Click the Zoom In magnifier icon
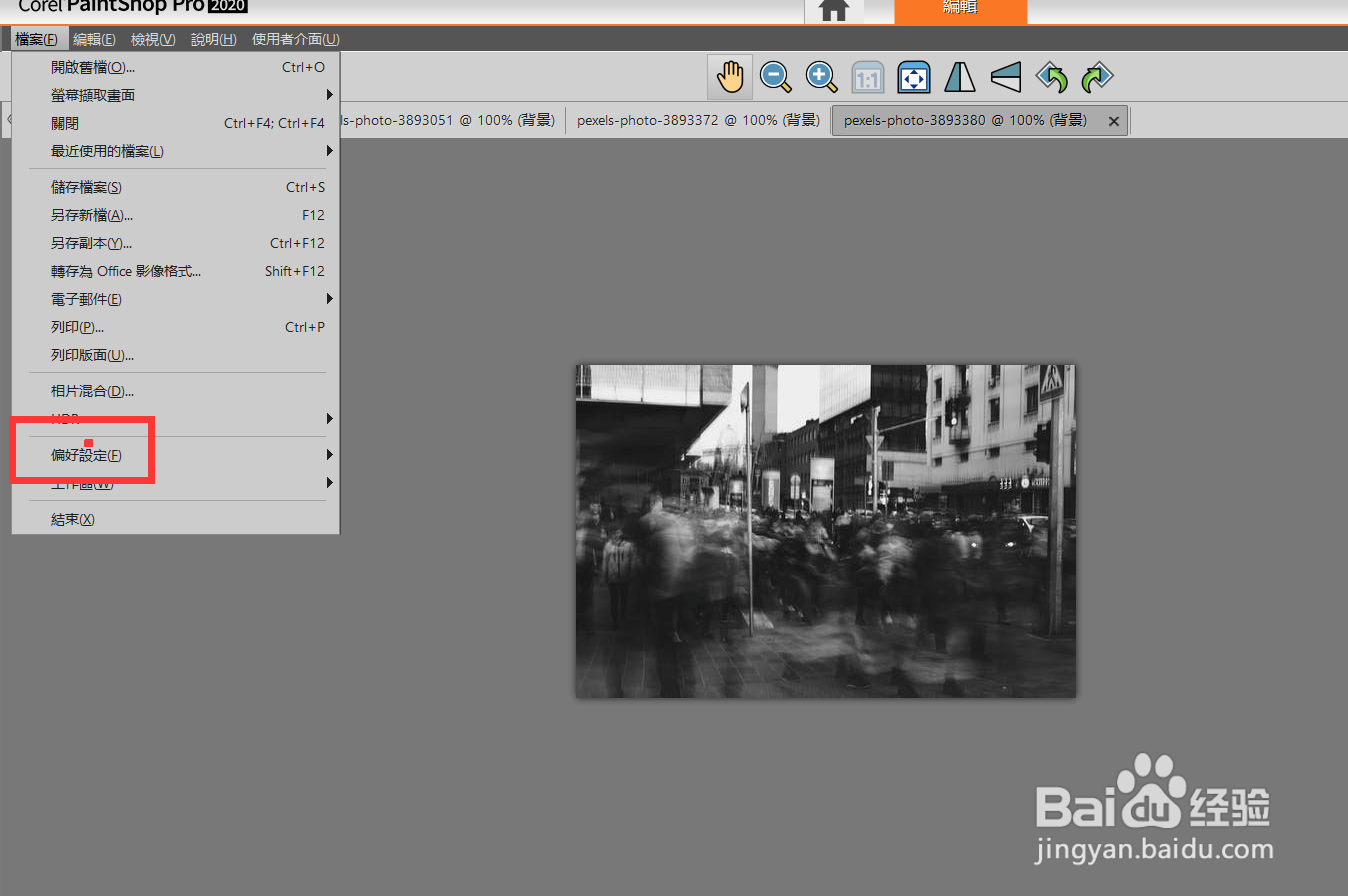The height and width of the screenshot is (896, 1348). click(x=822, y=77)
